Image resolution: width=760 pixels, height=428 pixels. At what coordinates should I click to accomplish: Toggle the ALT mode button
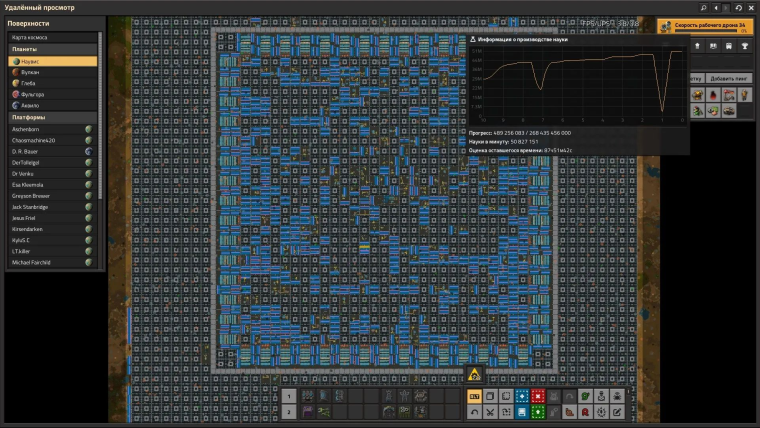[x=475, y=396]
